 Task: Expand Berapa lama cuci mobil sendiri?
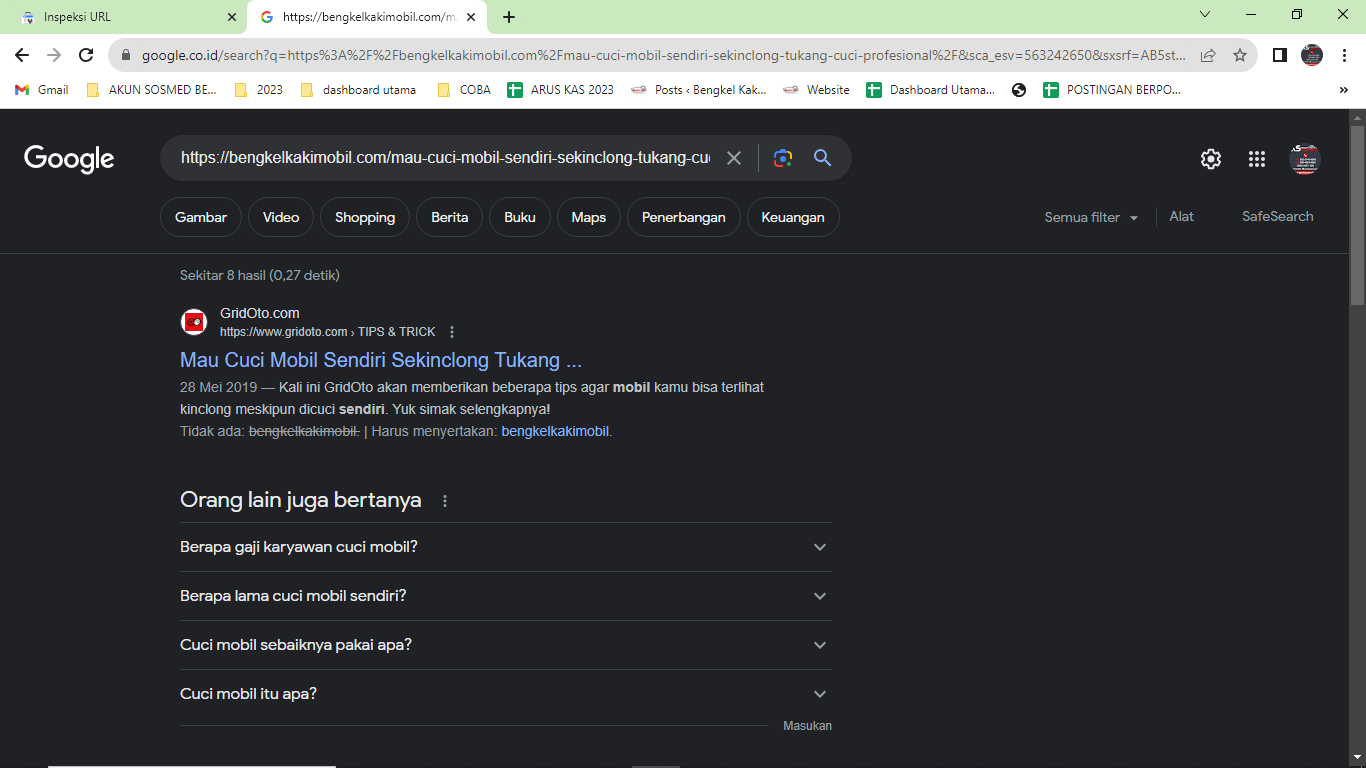[x=506, y=596]
